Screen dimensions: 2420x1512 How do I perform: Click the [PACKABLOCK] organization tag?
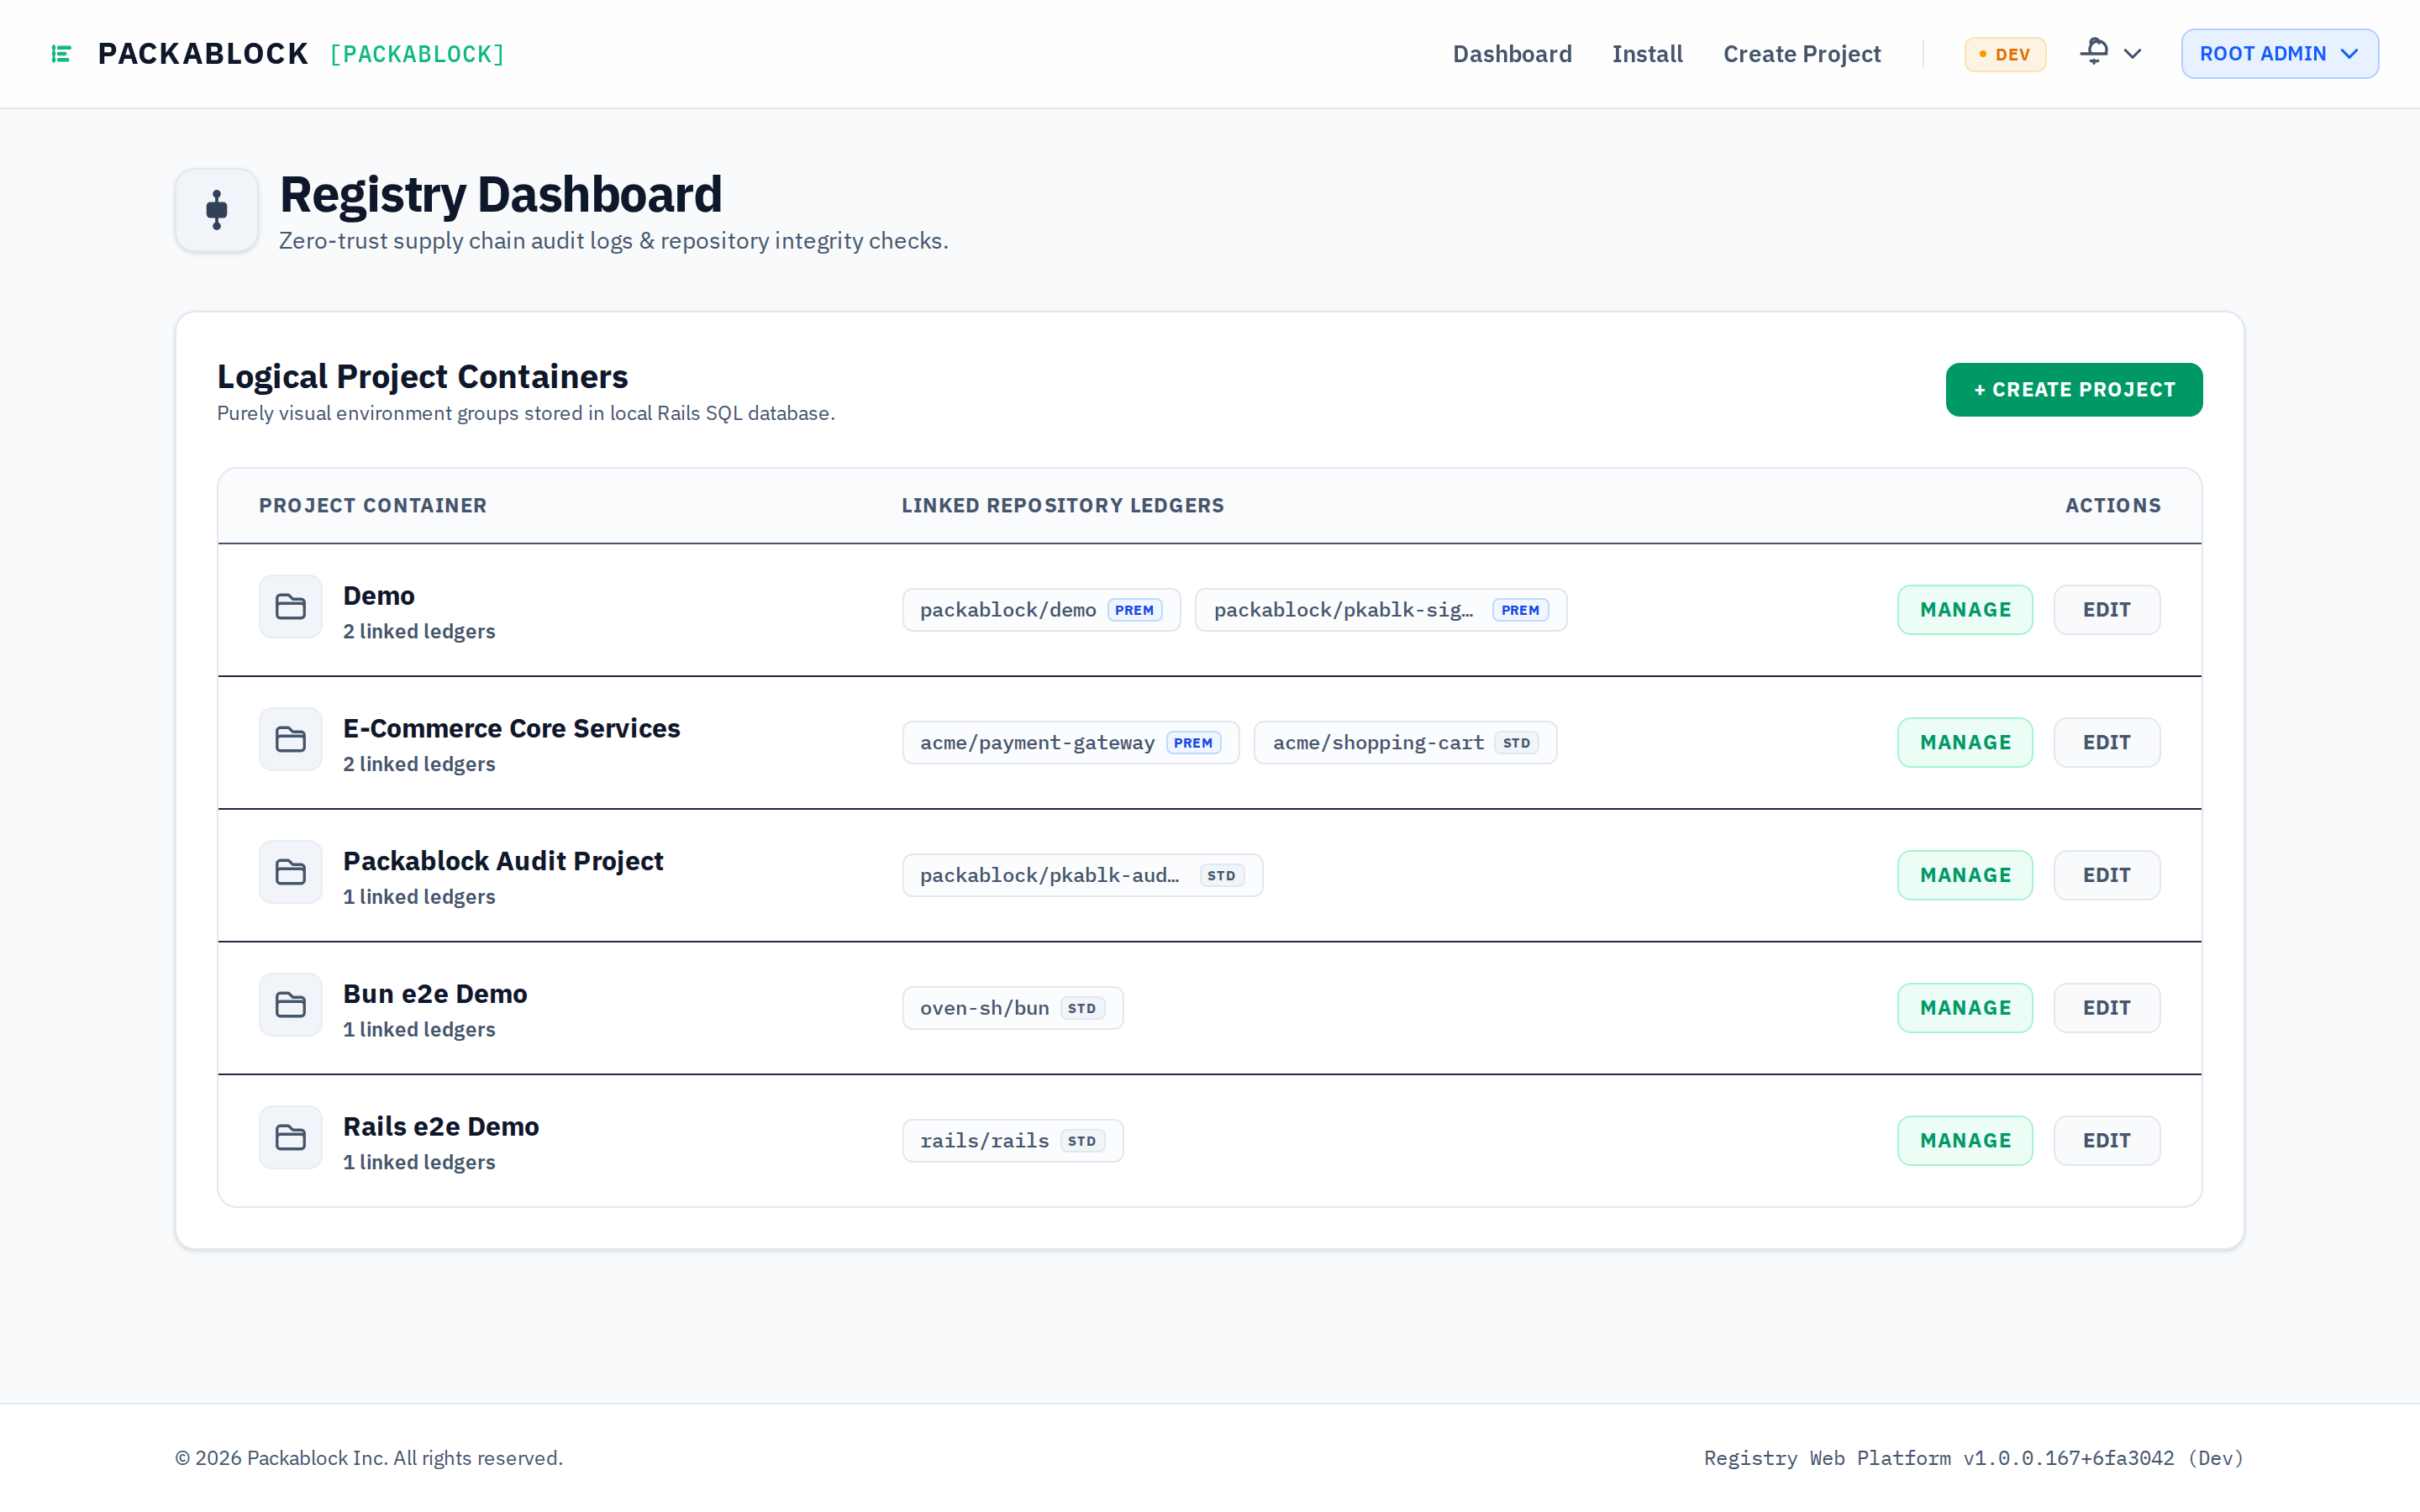[x=417, y=54]
